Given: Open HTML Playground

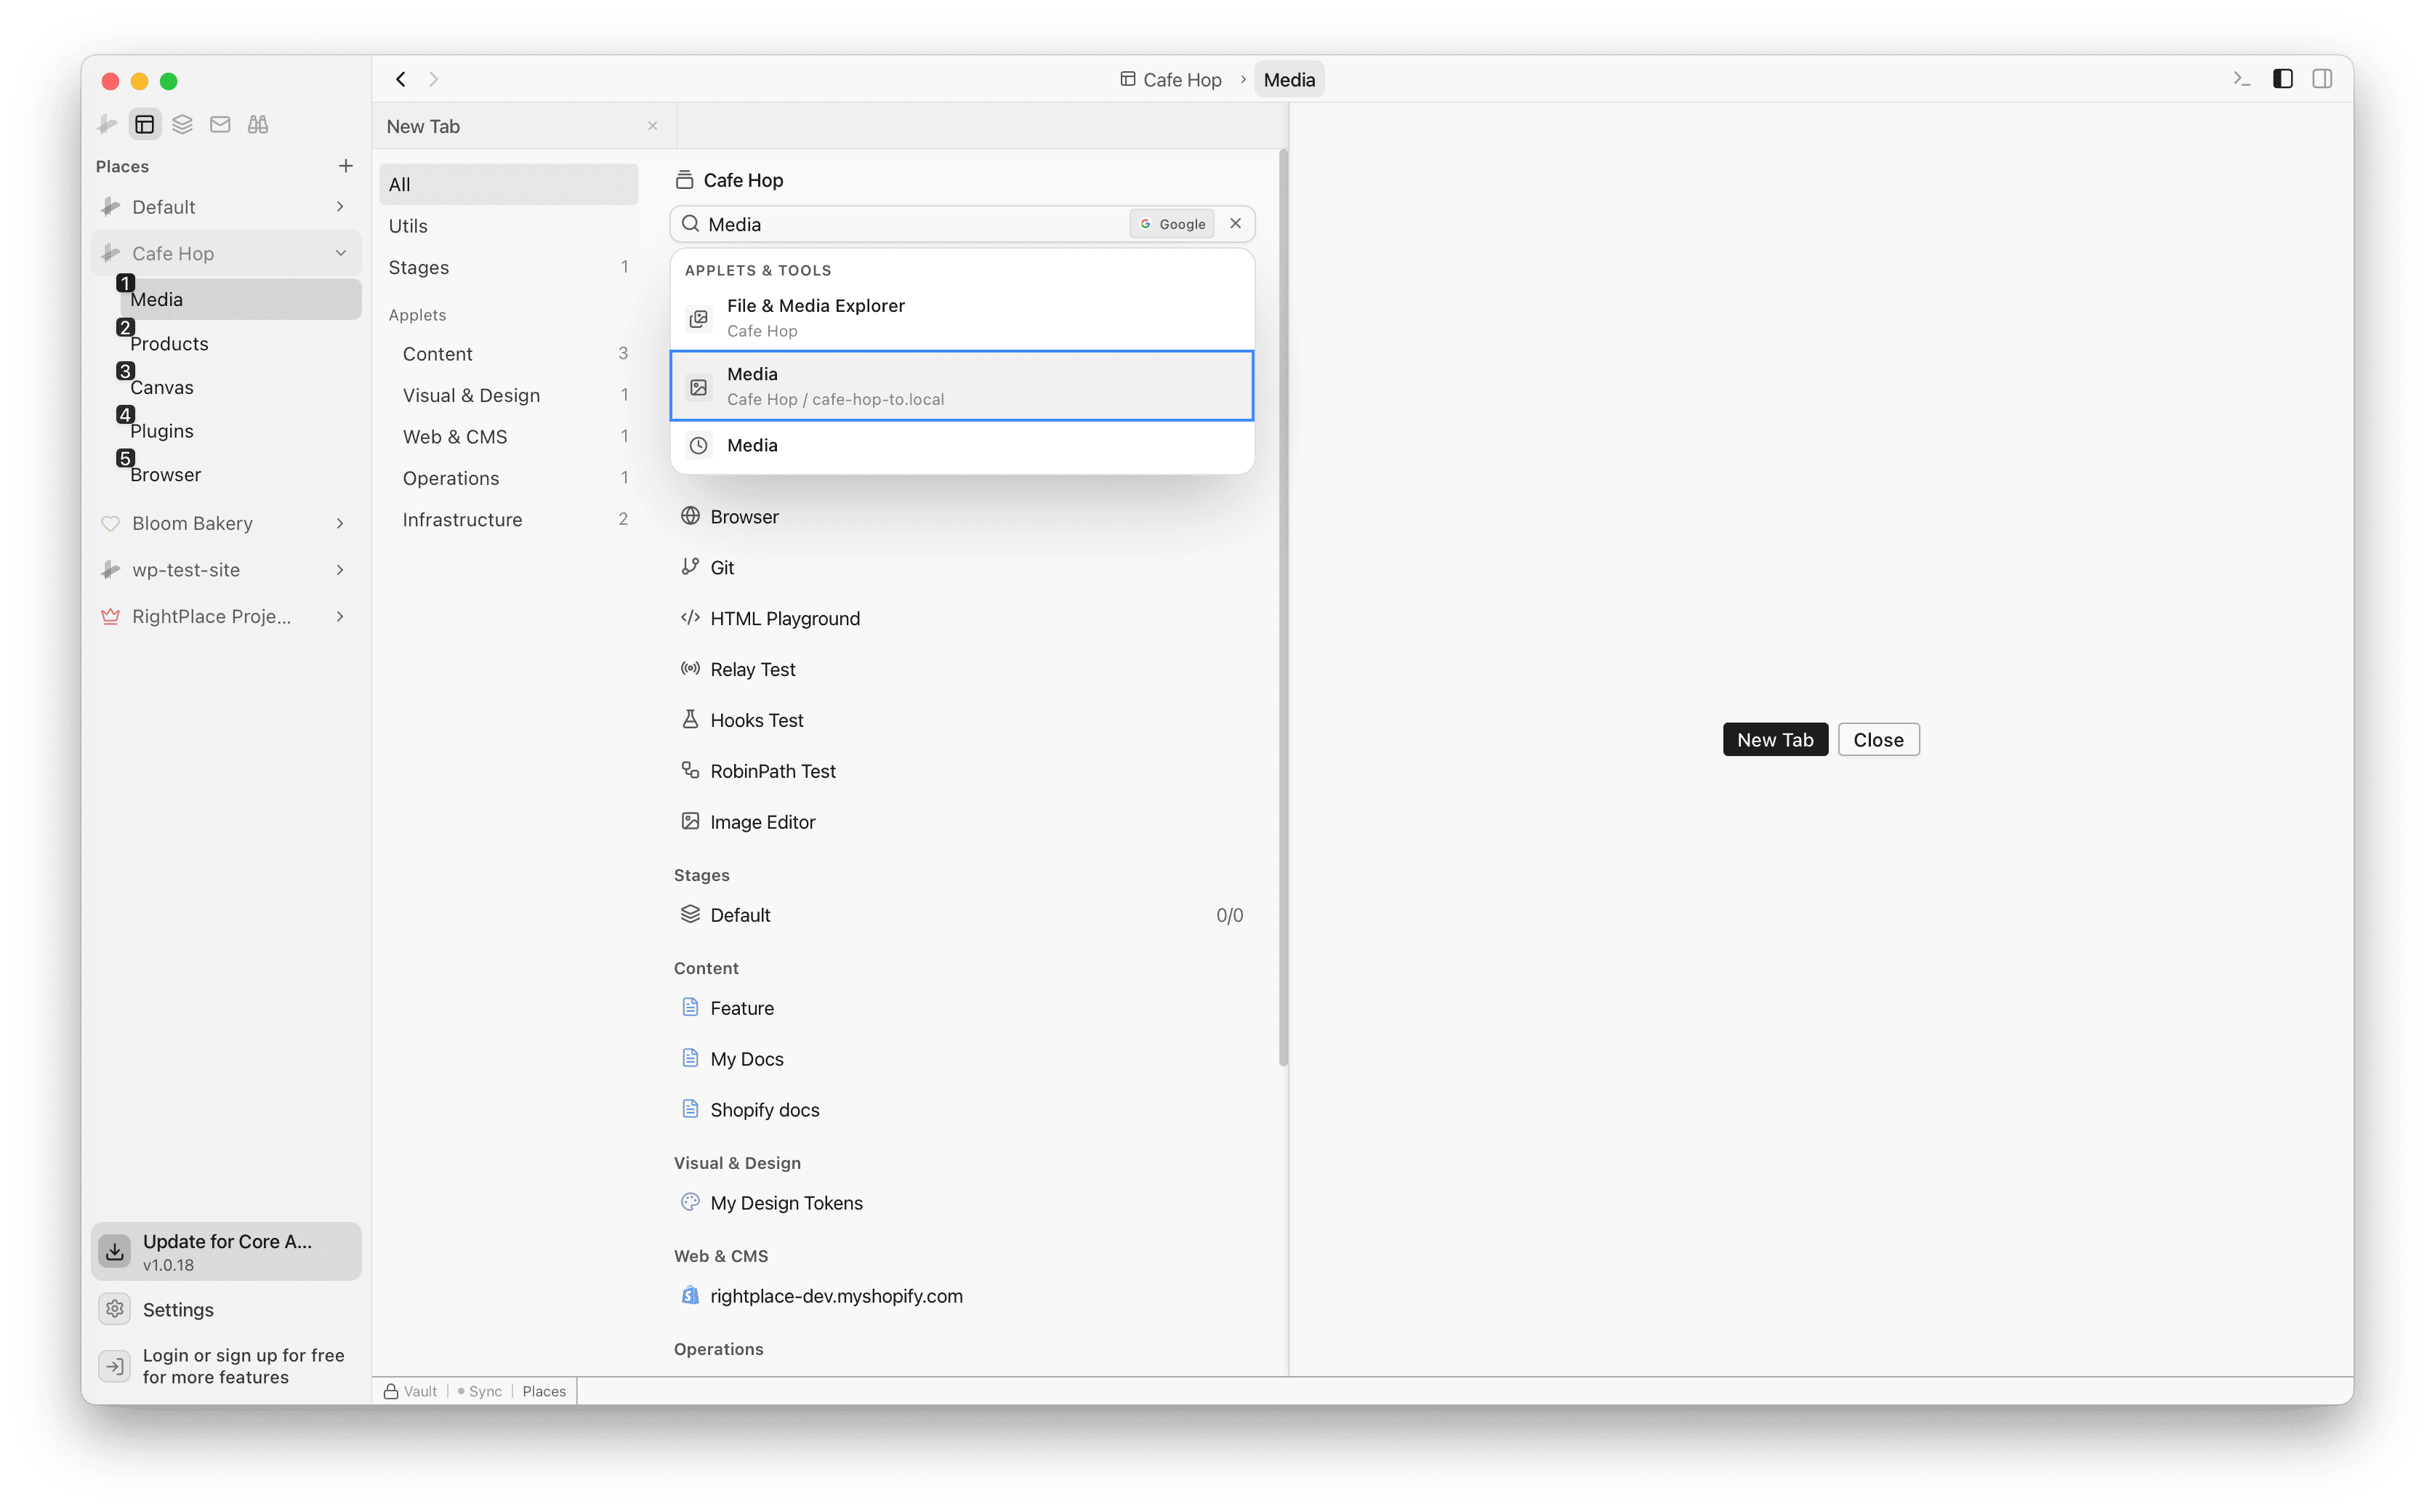Looking at the screenshot, I should 961,618.
